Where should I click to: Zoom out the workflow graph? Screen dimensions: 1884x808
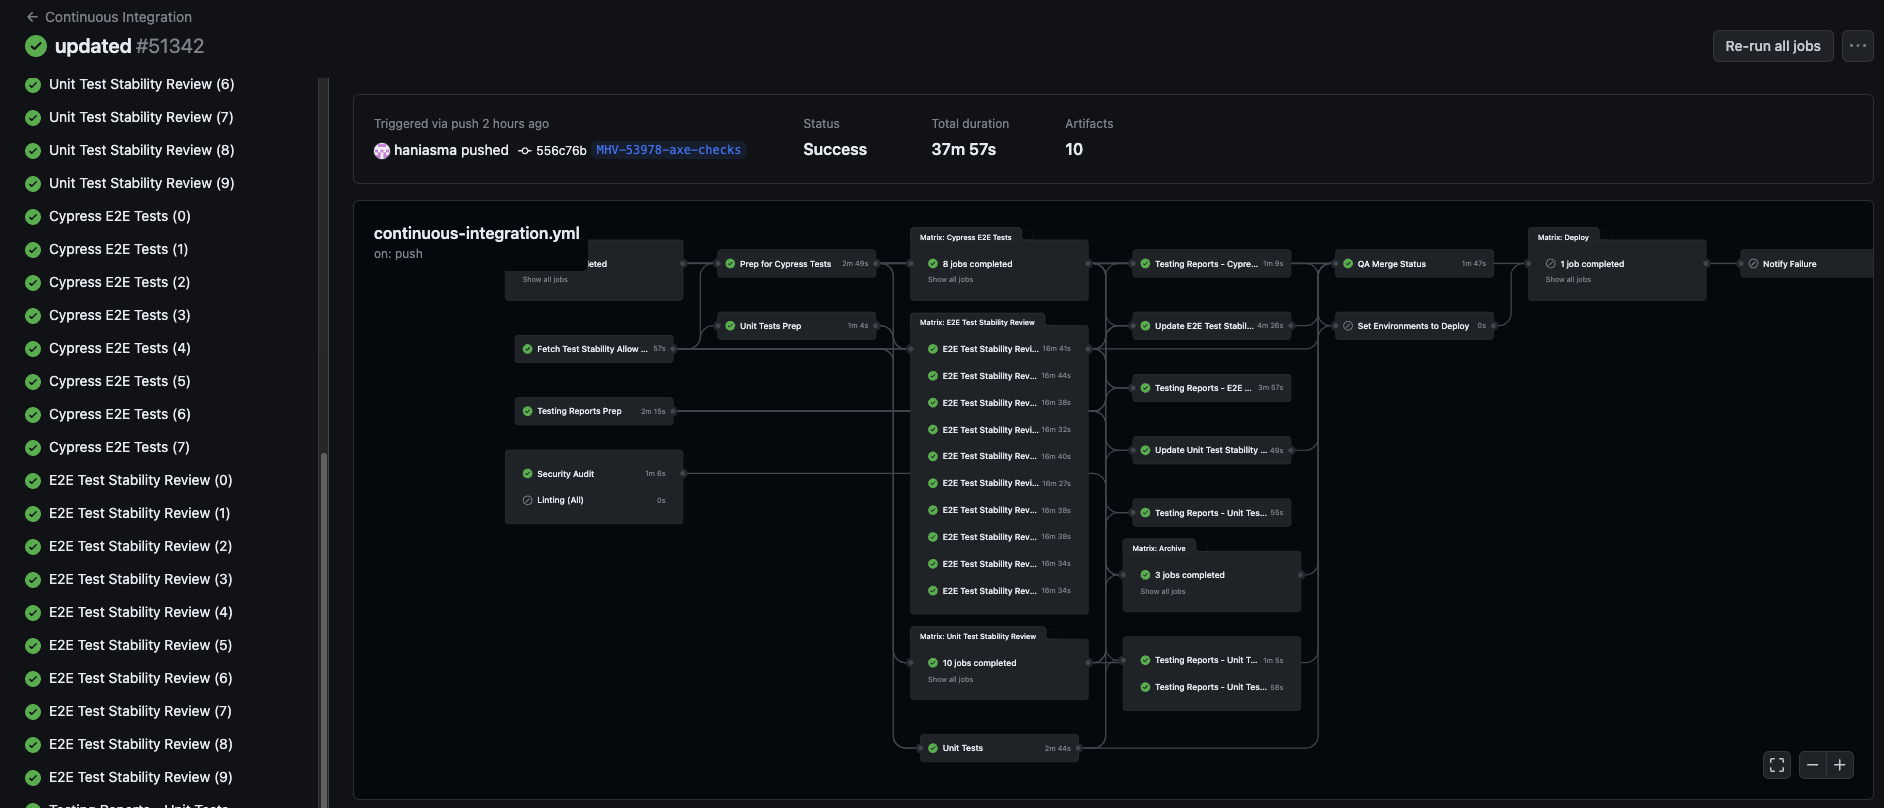(1812, 765)
